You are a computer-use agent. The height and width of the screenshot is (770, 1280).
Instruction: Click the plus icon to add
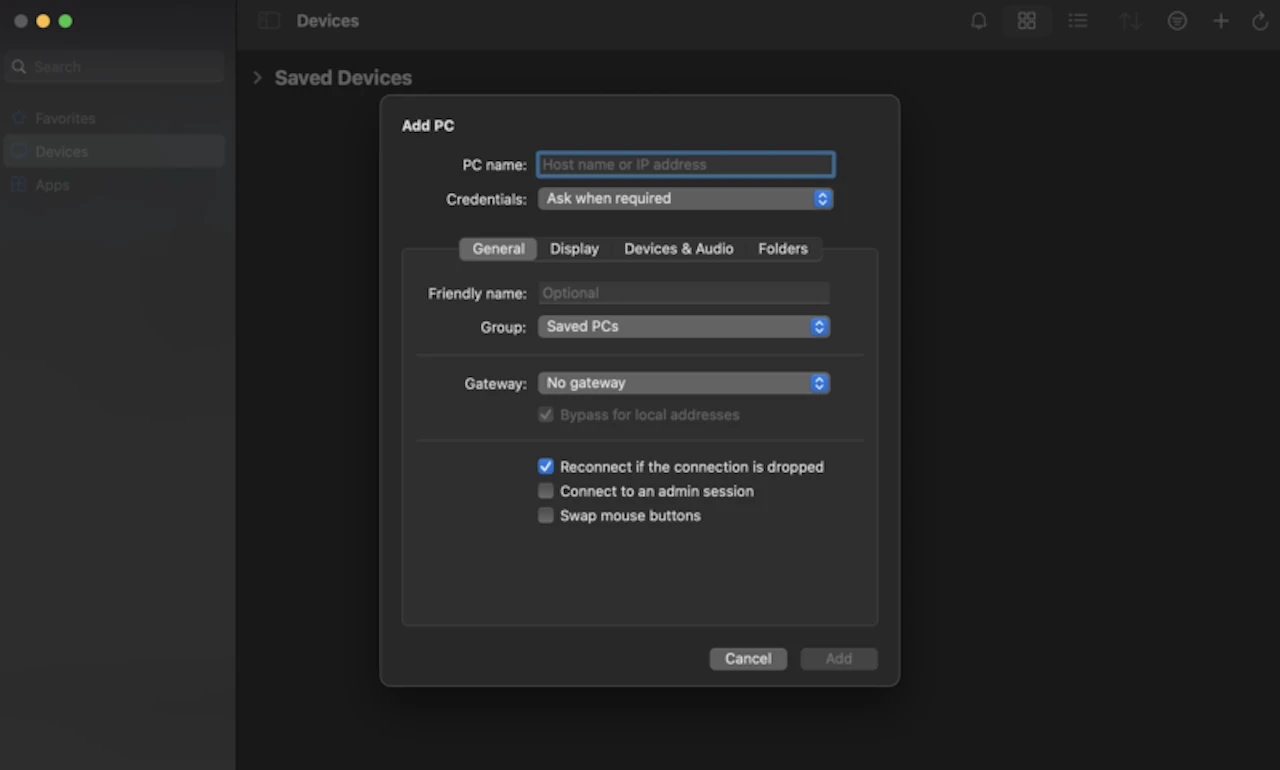tap(1221, 21)
